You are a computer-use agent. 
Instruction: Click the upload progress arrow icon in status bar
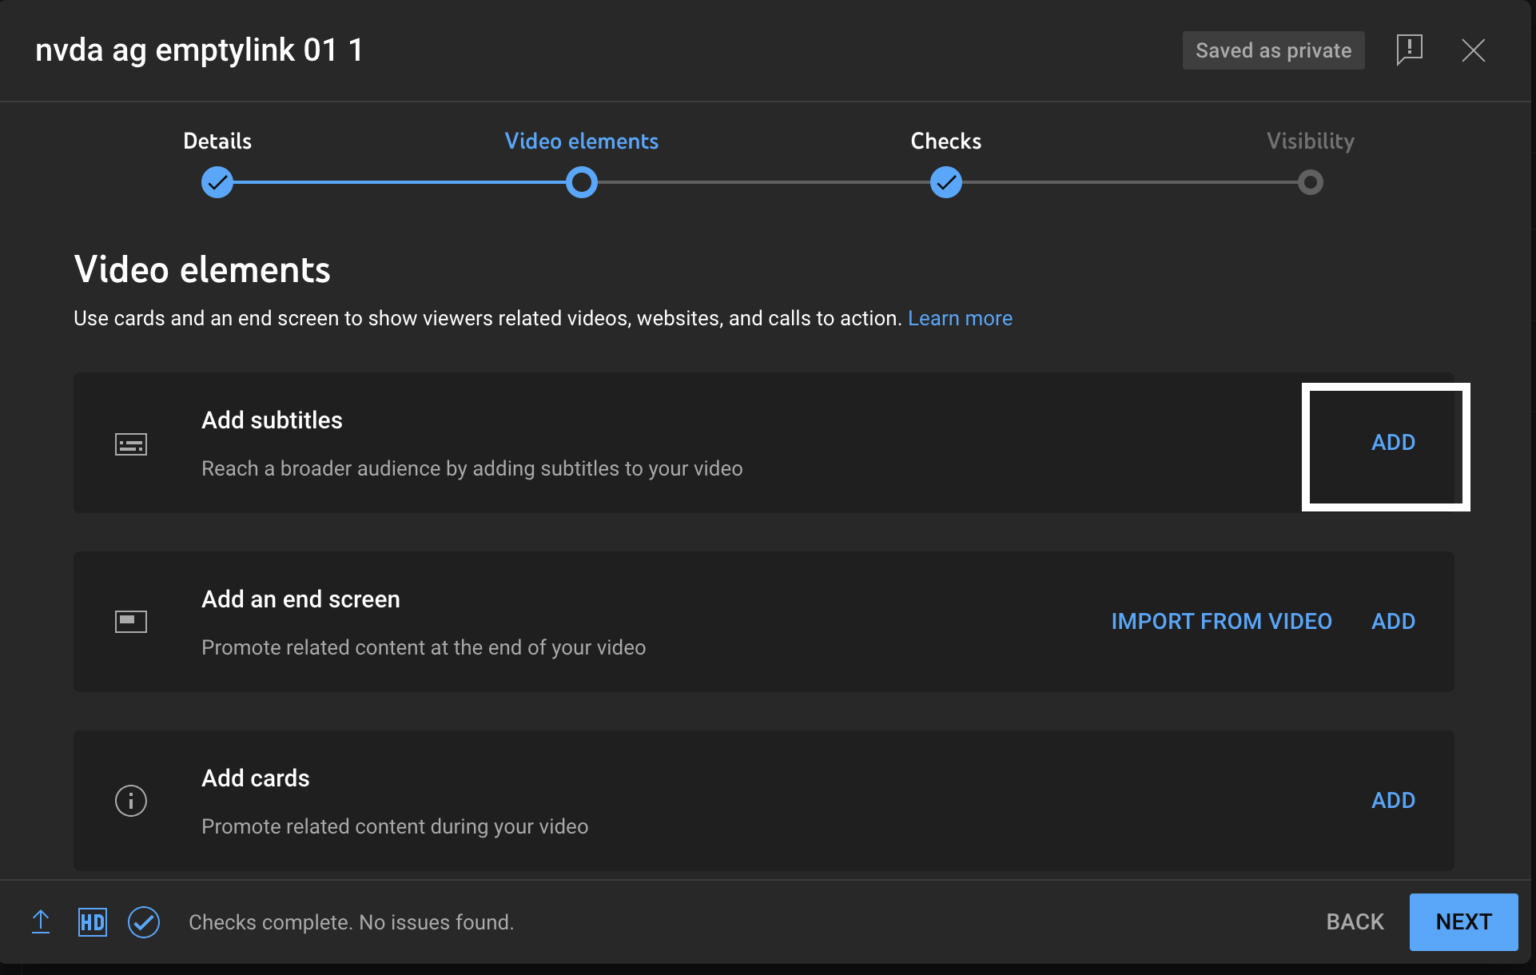click(40, 921)
